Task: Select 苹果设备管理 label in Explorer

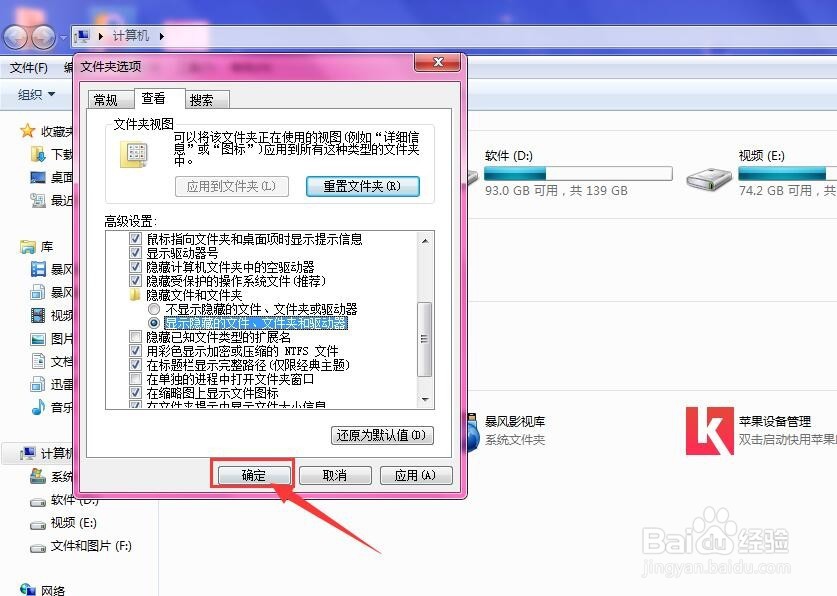Action: [x=775, y=422]
